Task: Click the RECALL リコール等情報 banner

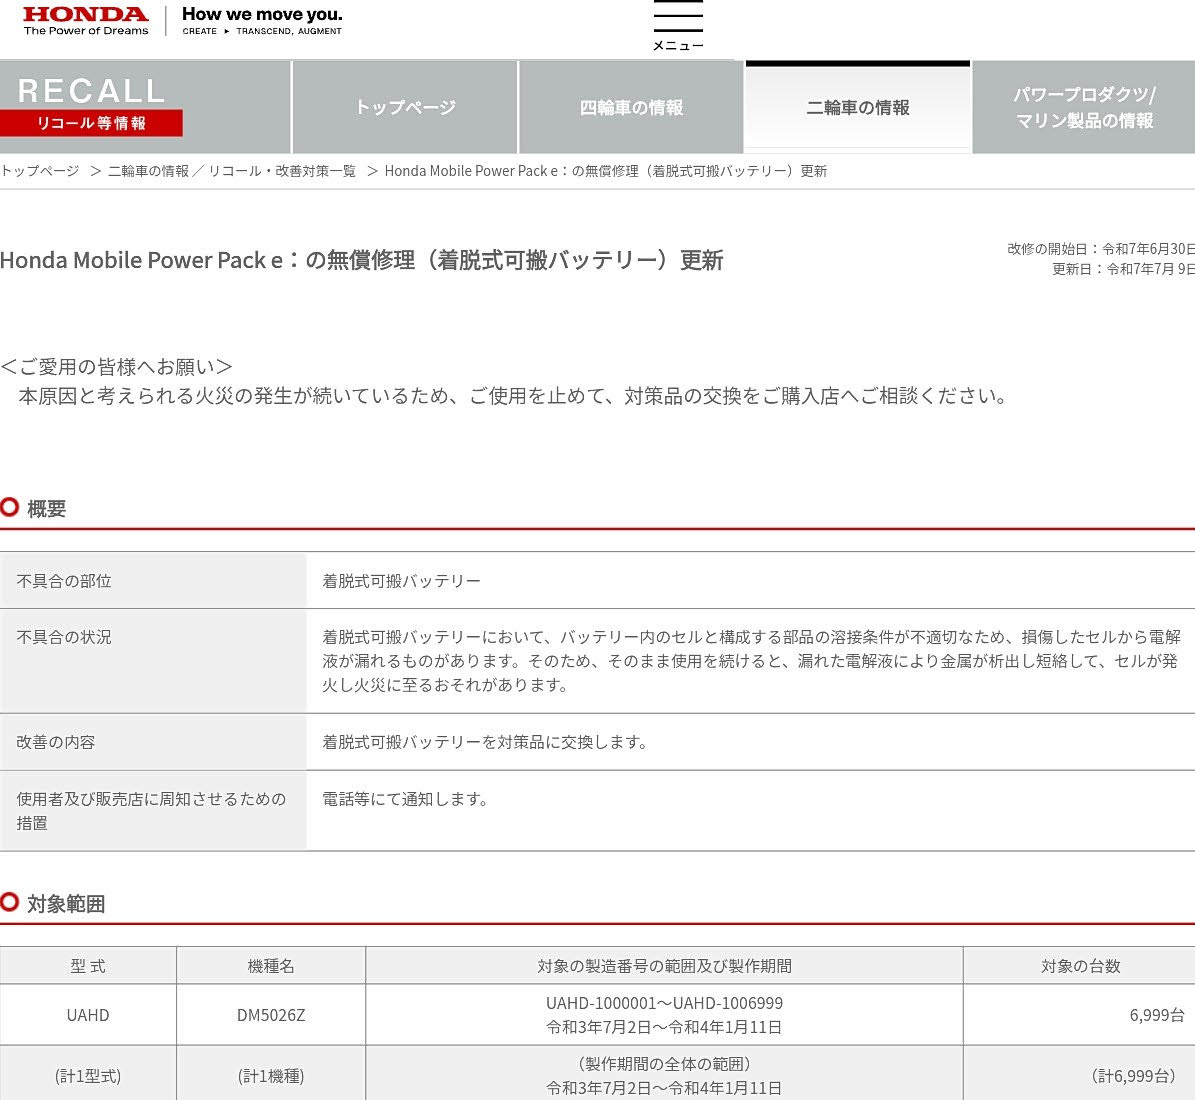Action: pos(91,106)
